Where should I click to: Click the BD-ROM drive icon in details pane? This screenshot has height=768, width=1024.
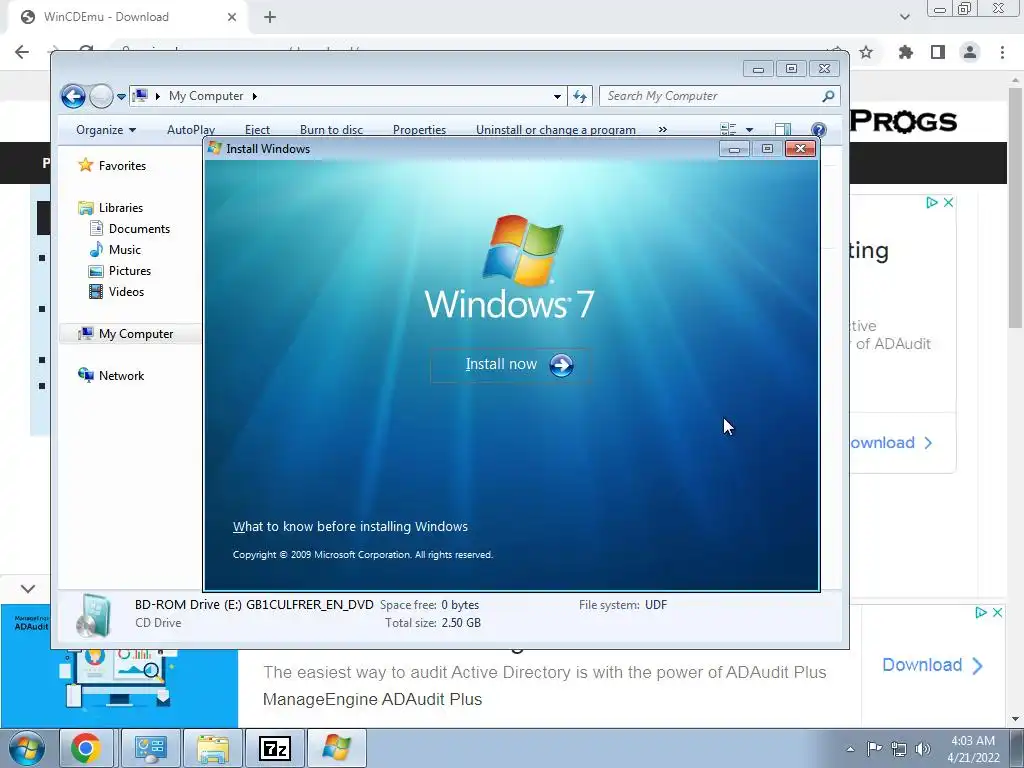[x=93, y=615]
